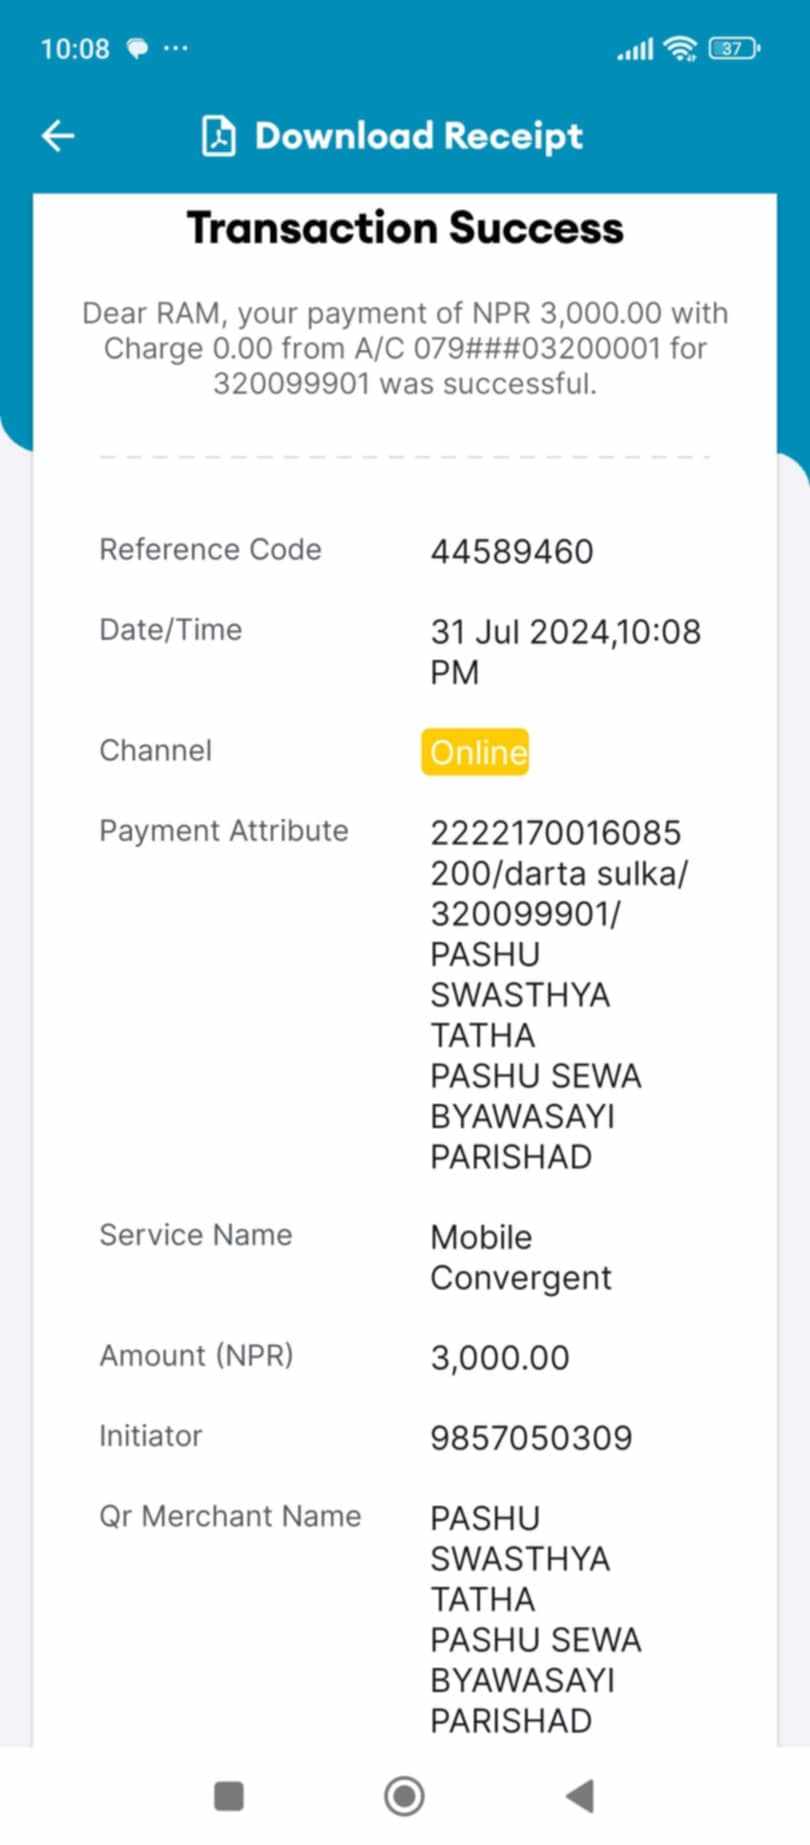
Task: Tap the initiator number 9857050309
Action: click(531, 1438)
